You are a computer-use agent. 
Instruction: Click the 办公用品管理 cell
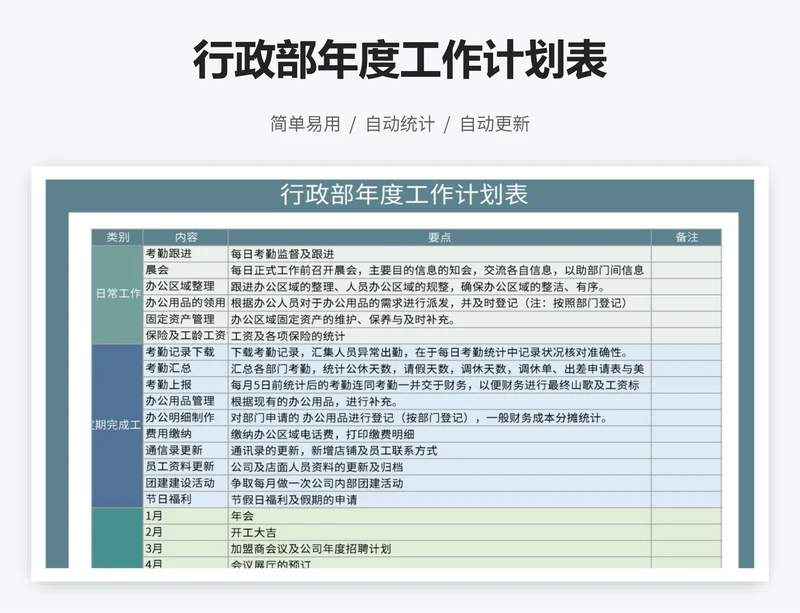coord(186,401)
